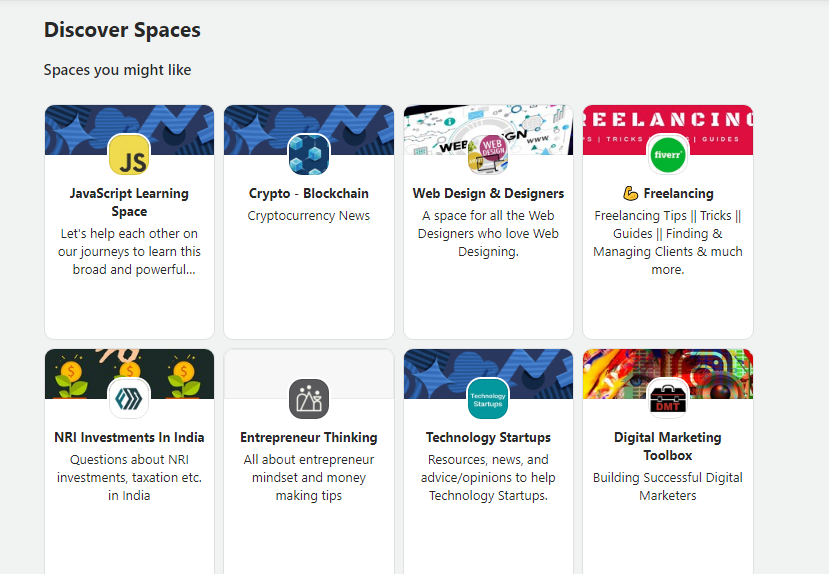
Task: Open the NRI Investments space icon
Action: (x=129, y=399)
